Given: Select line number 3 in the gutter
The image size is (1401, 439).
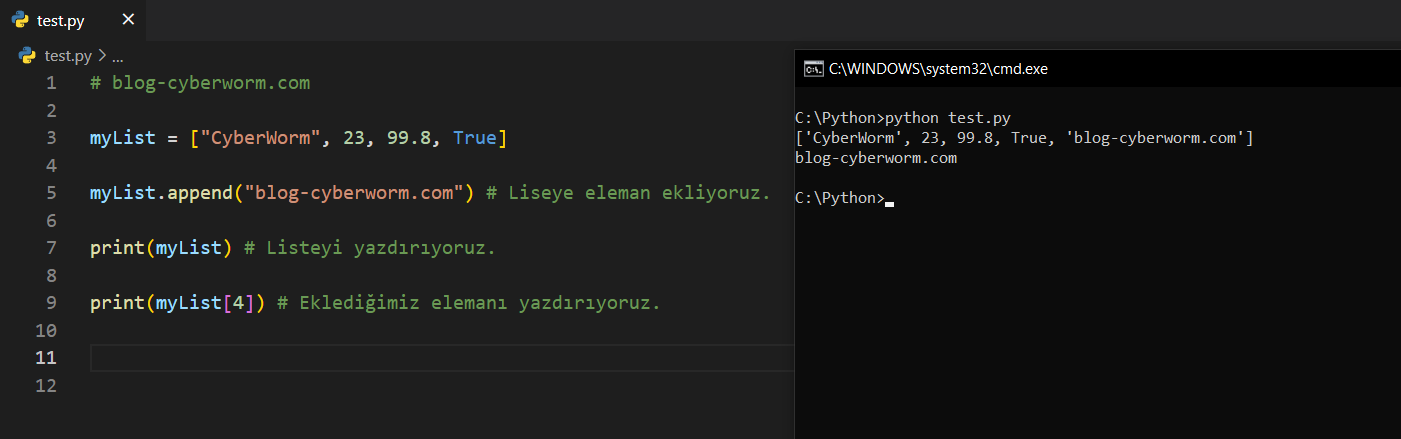Looking at the screenshot, I should click(51, 138).
